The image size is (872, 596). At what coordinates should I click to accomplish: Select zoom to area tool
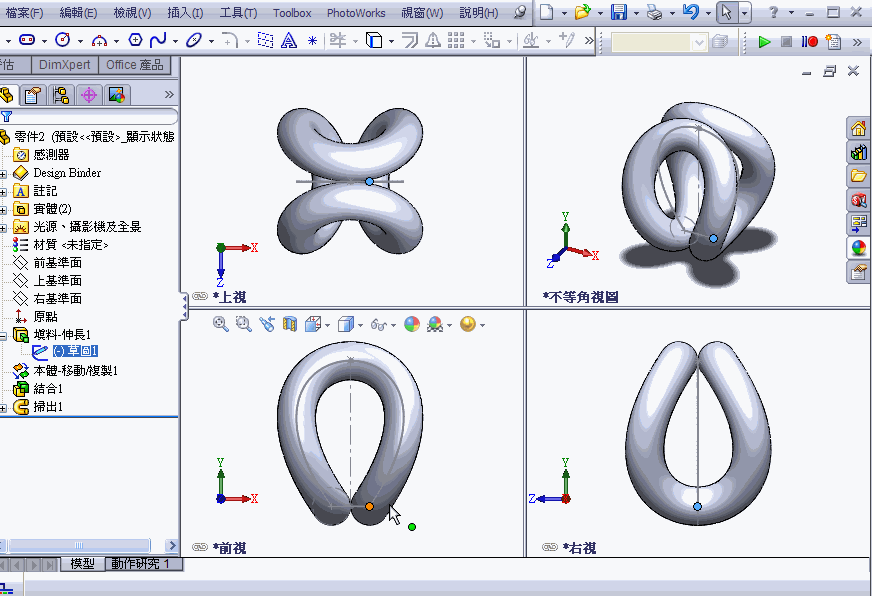(244, 324)
